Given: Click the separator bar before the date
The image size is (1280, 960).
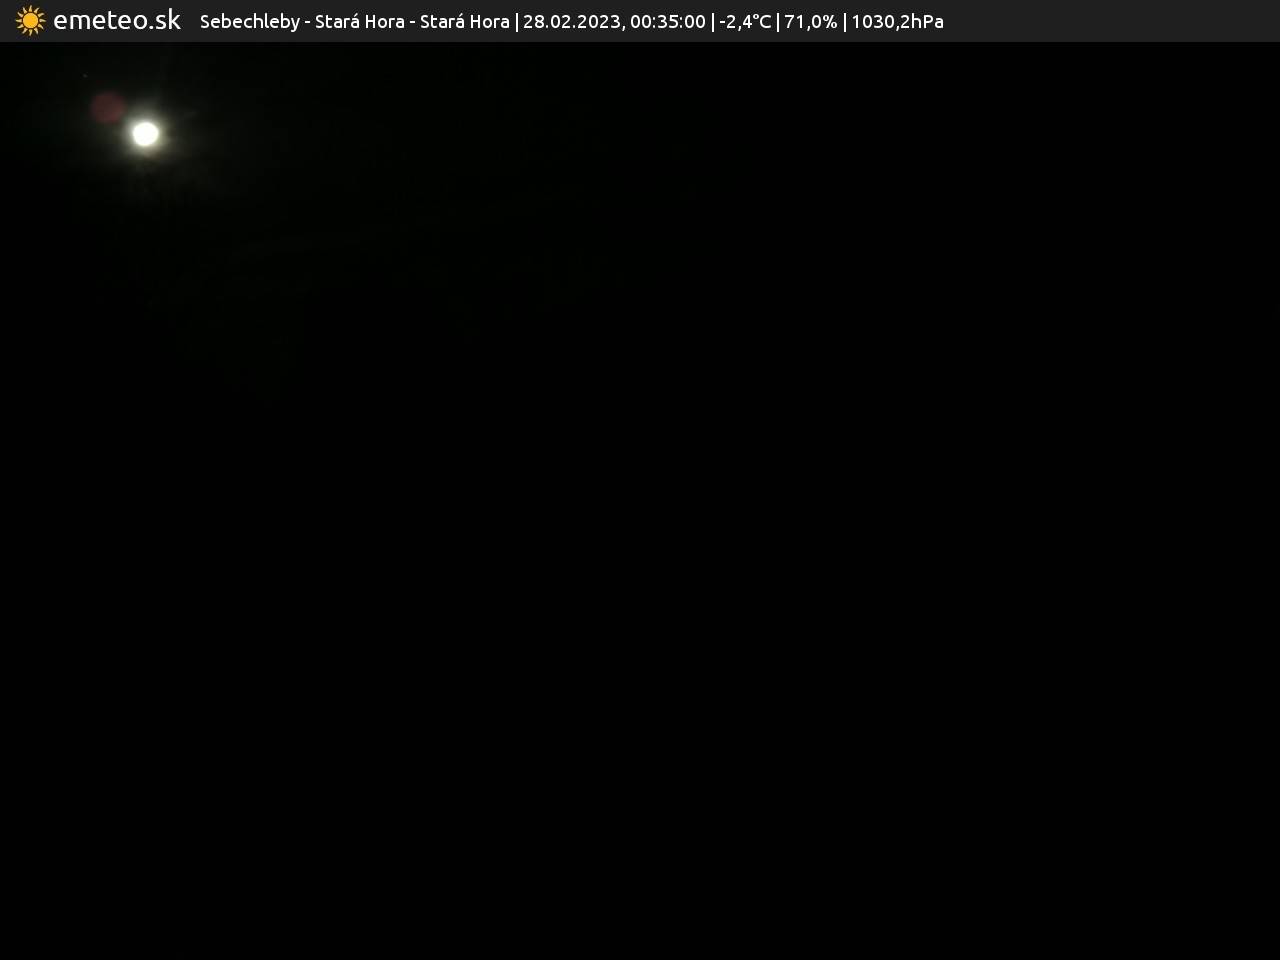Looking at the screenshot, I should click(516, 22).
